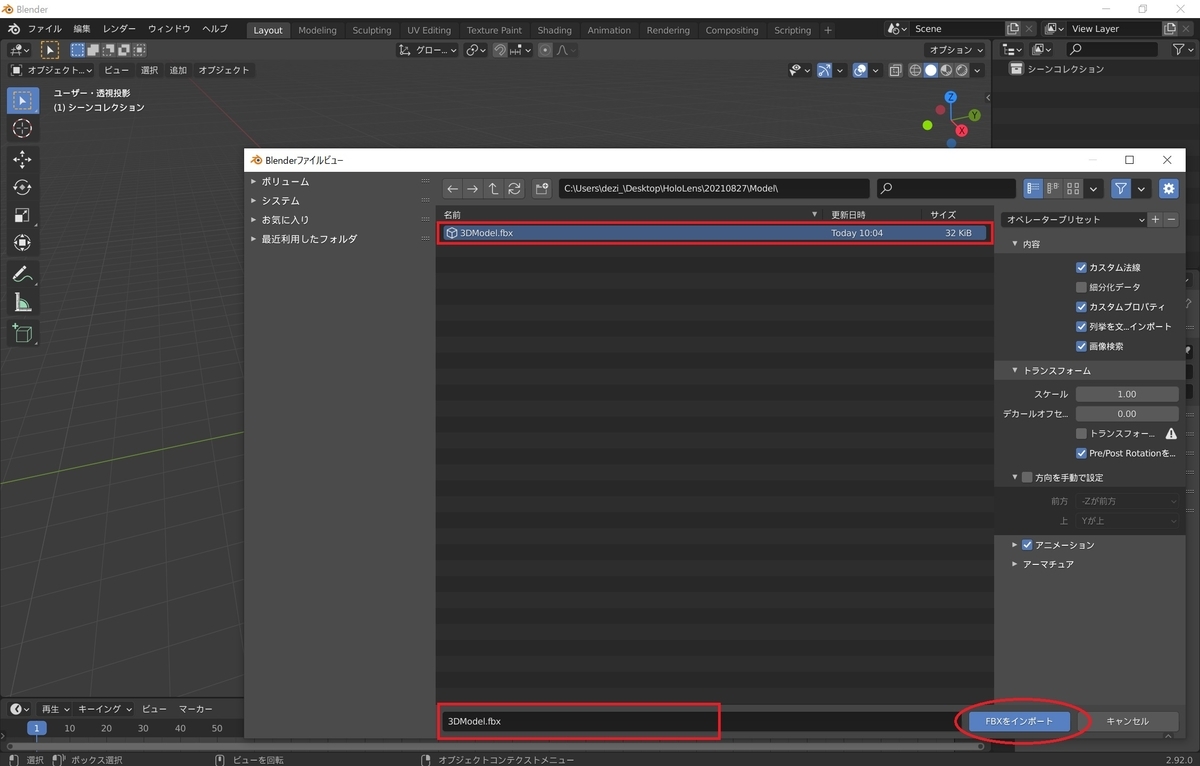The height and width of the screenshot is (766, 1200).
Task: Switch to UV Editing workspace tab
Action: click(x=429, y=30)
